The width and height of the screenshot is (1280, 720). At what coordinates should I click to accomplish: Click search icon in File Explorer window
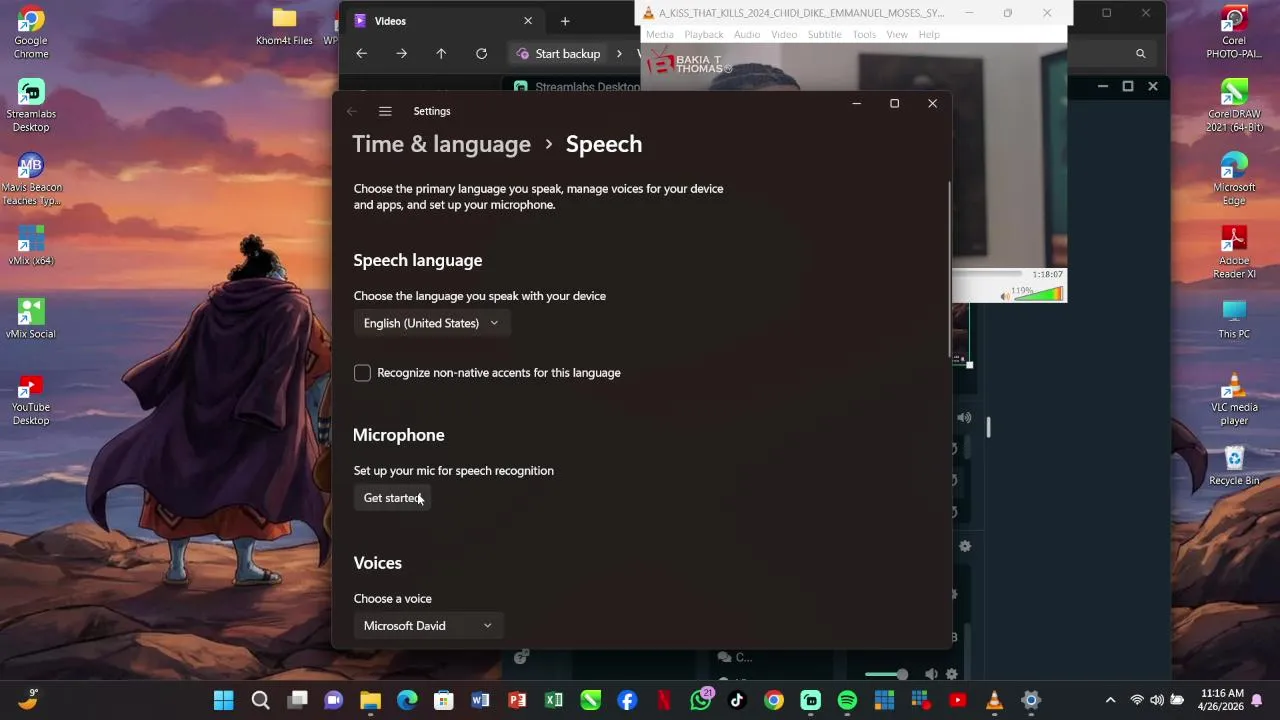pyautogui.click(x=1140, y=54)
